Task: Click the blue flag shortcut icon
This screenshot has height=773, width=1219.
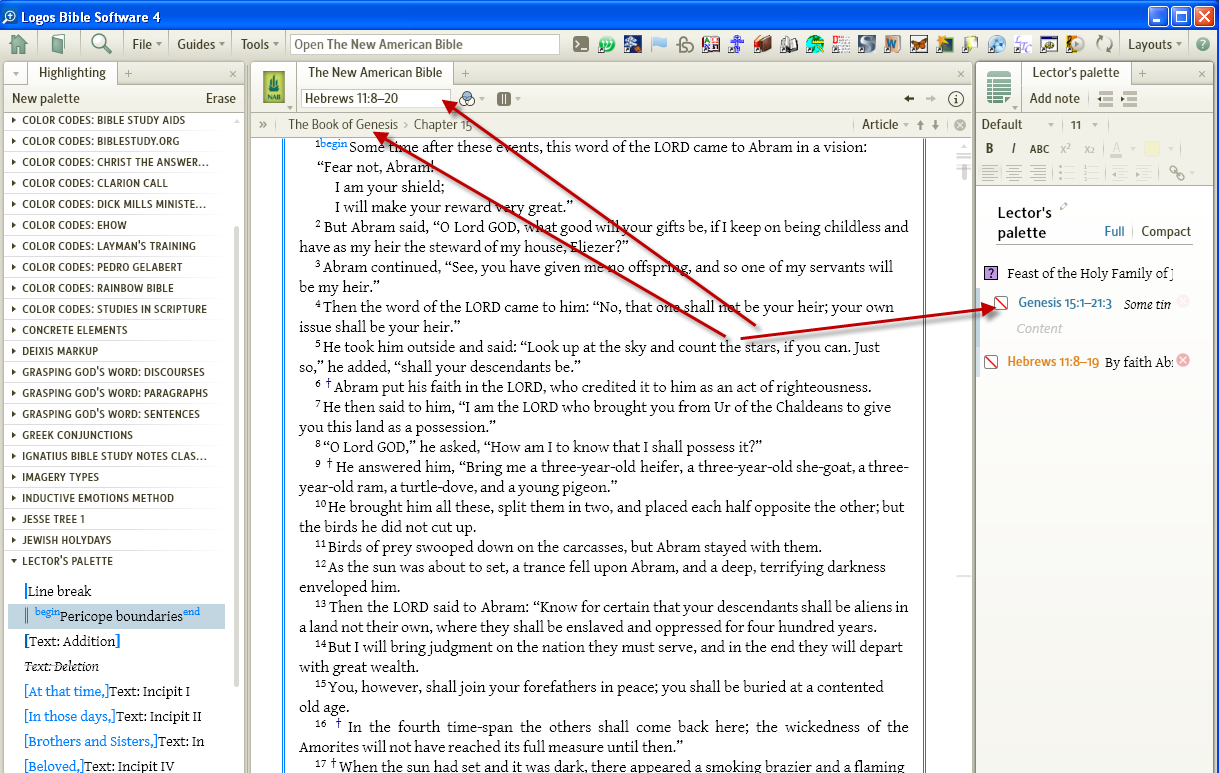Action: [659, 44]
